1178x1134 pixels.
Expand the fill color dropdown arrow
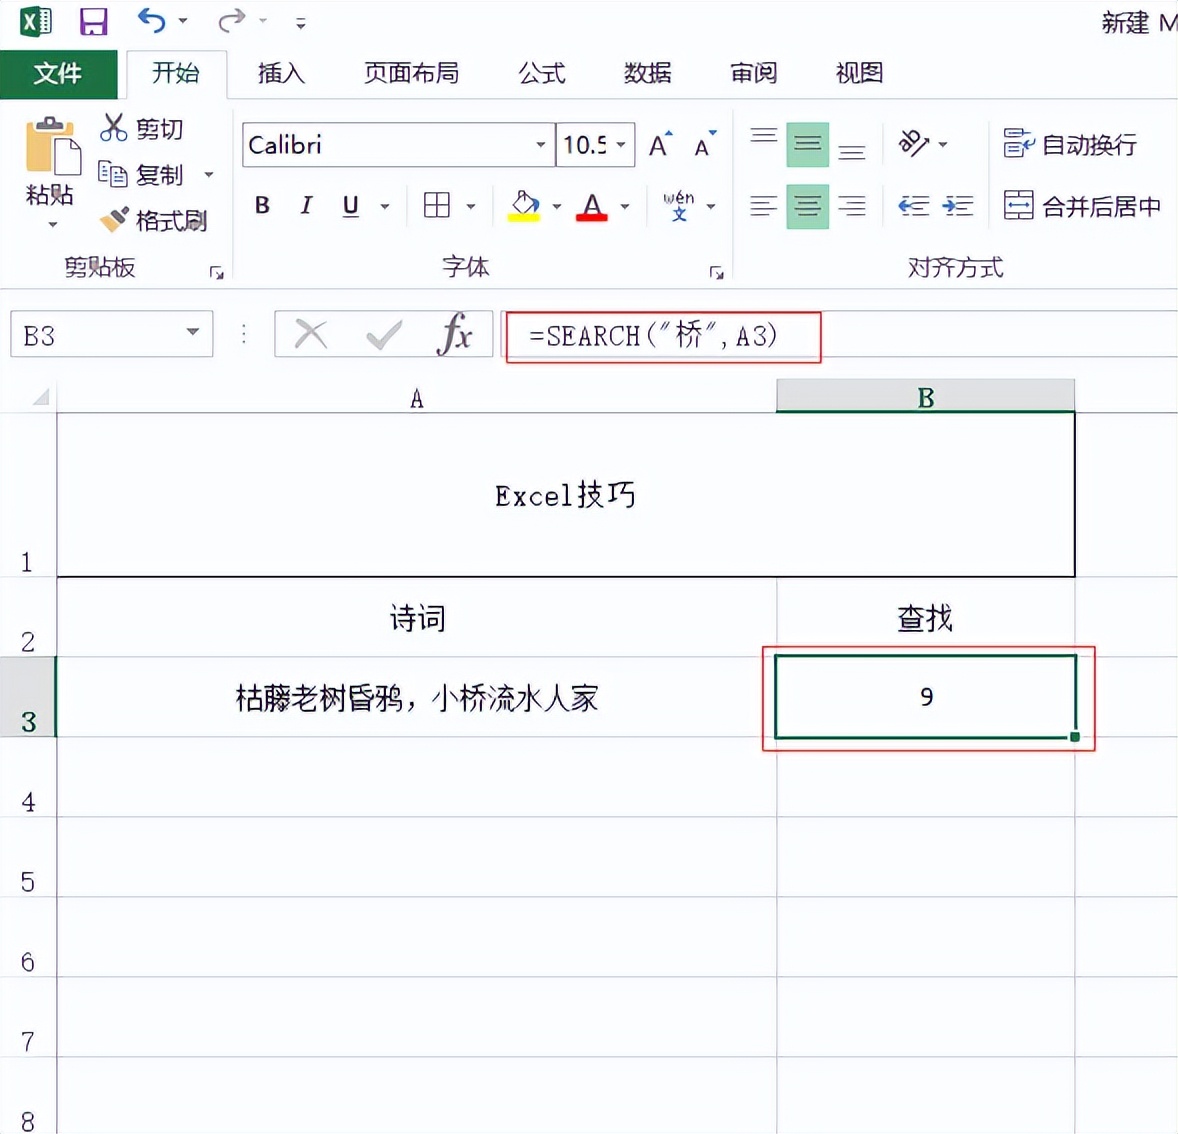tap(556, 205)
